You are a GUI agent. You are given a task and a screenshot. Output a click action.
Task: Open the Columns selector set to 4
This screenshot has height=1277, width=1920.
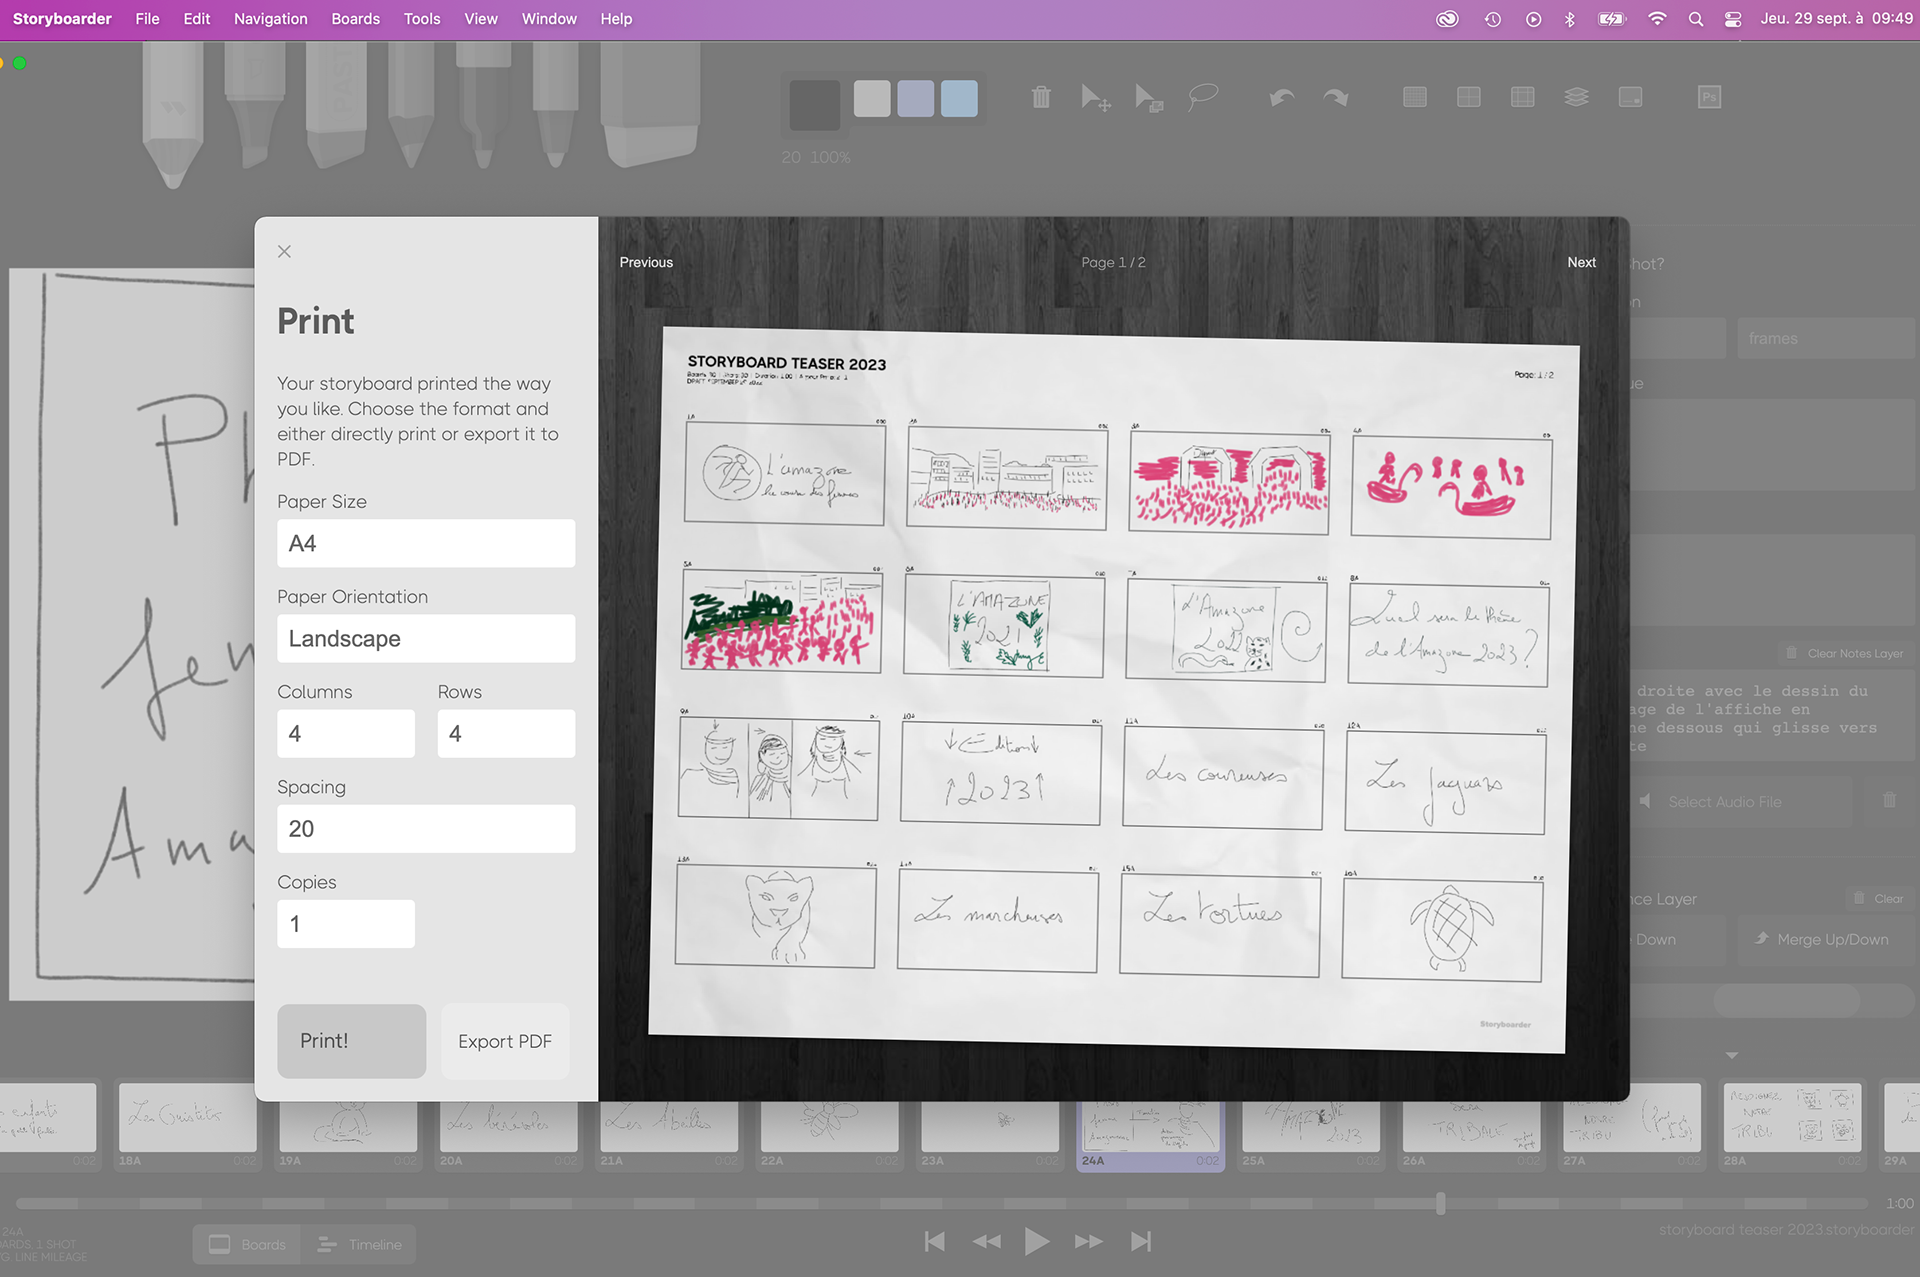pos(346,733)
